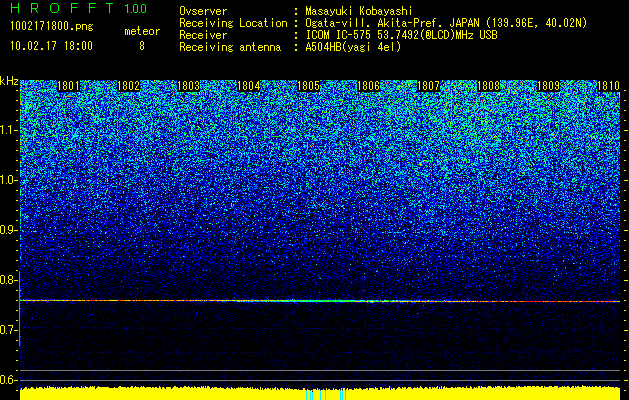Click the red carrier signal line
Viewport: 629px width, 400px height.
click(320, 301)
